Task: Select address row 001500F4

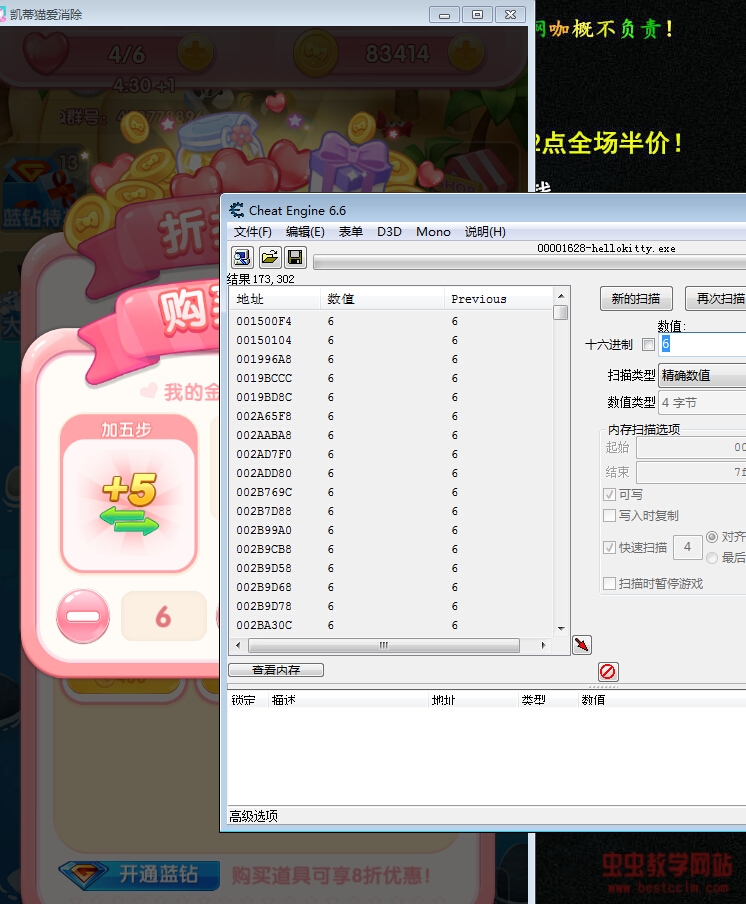Action: (391, 321)
